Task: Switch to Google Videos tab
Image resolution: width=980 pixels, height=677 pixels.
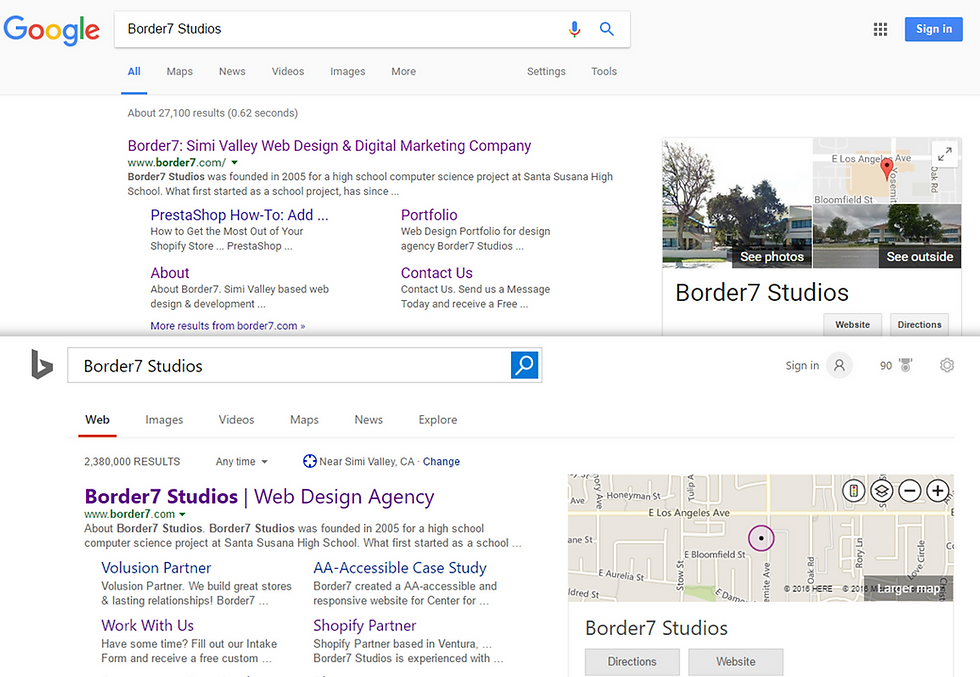Action: point(288,71)
